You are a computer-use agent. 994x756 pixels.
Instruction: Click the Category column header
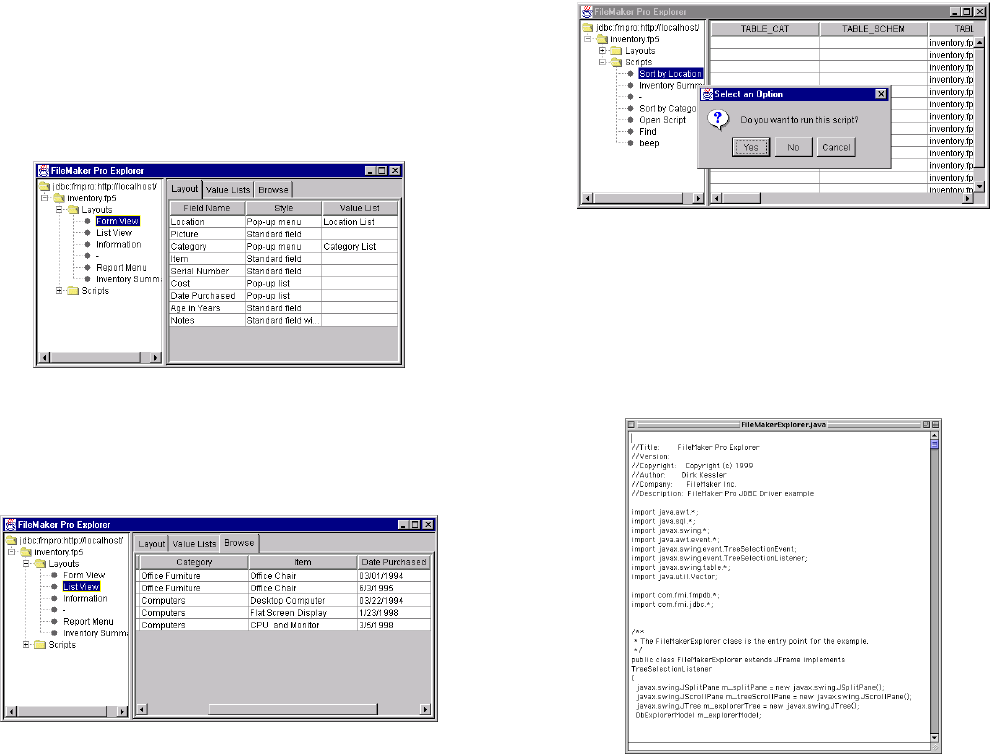coord(194,562)
